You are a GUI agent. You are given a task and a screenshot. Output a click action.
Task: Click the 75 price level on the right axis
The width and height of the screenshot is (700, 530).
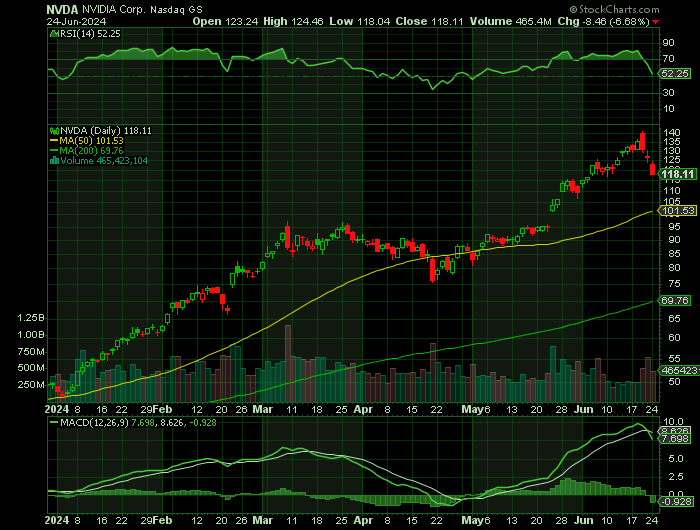(674, 284)
